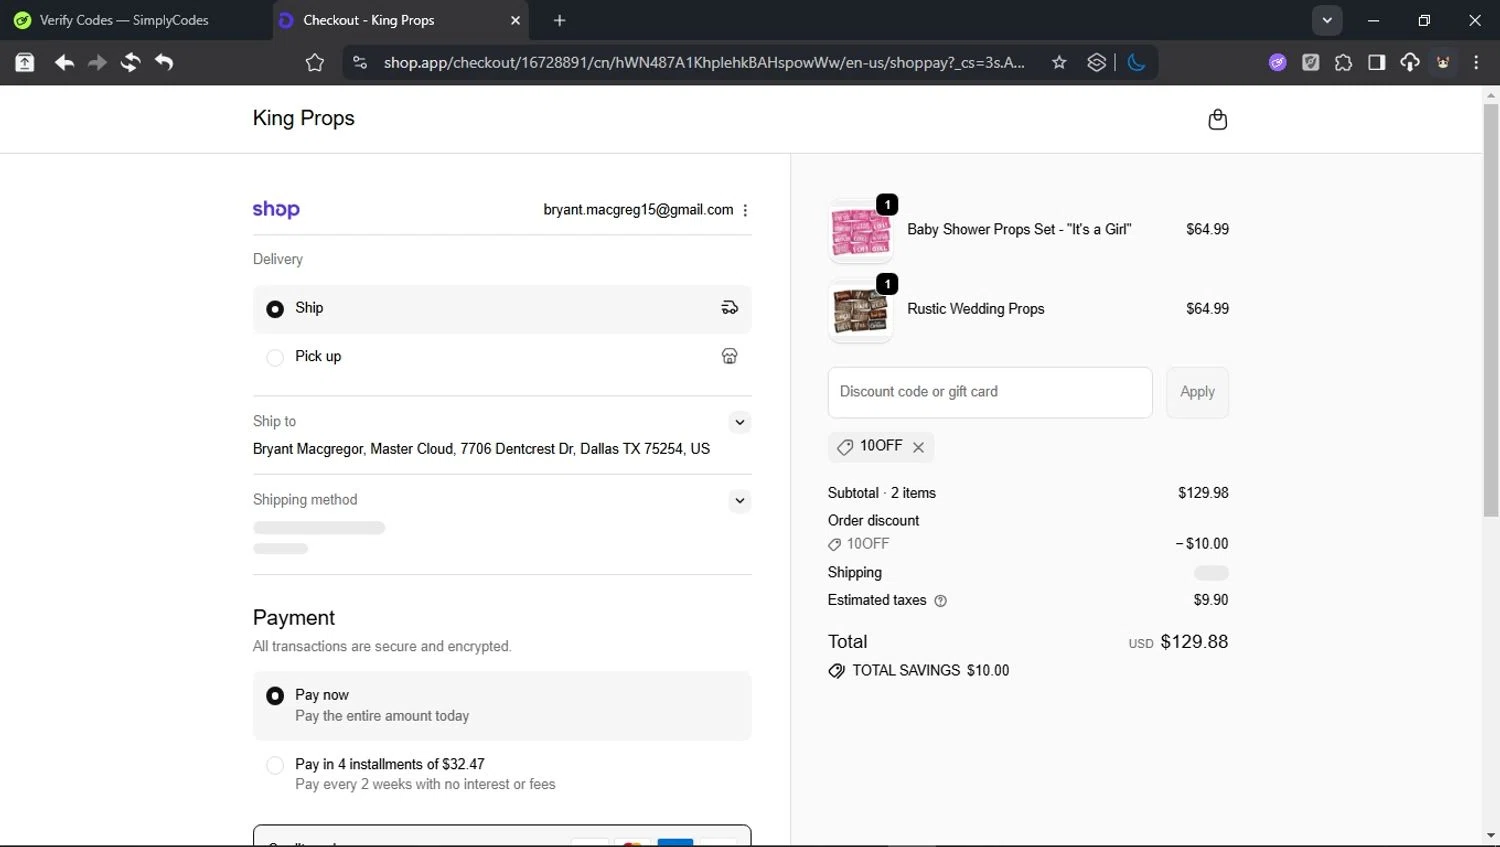The width and height of the screenshot is (1500, 847).
Task: Click the layered shield icon in address bar
Action: tap(1097, 63)
